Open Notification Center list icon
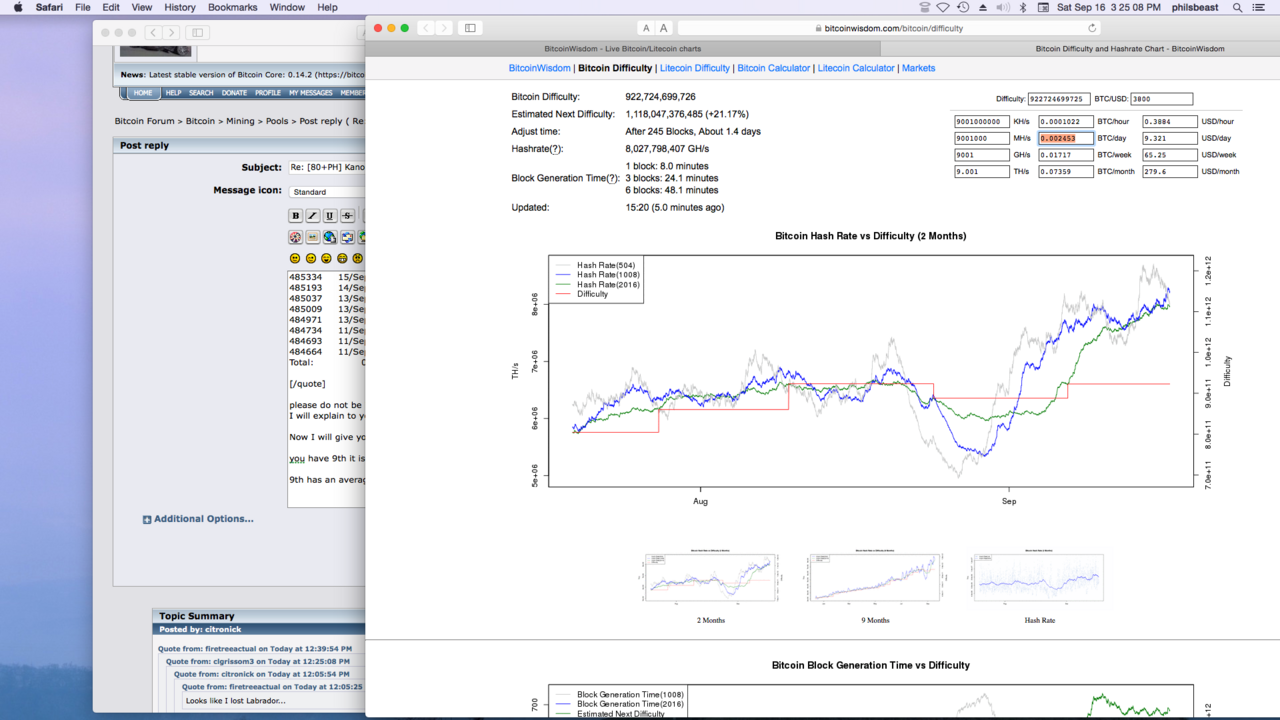The height and width of the screenshot is (720, 1280). pos(1259,7)
